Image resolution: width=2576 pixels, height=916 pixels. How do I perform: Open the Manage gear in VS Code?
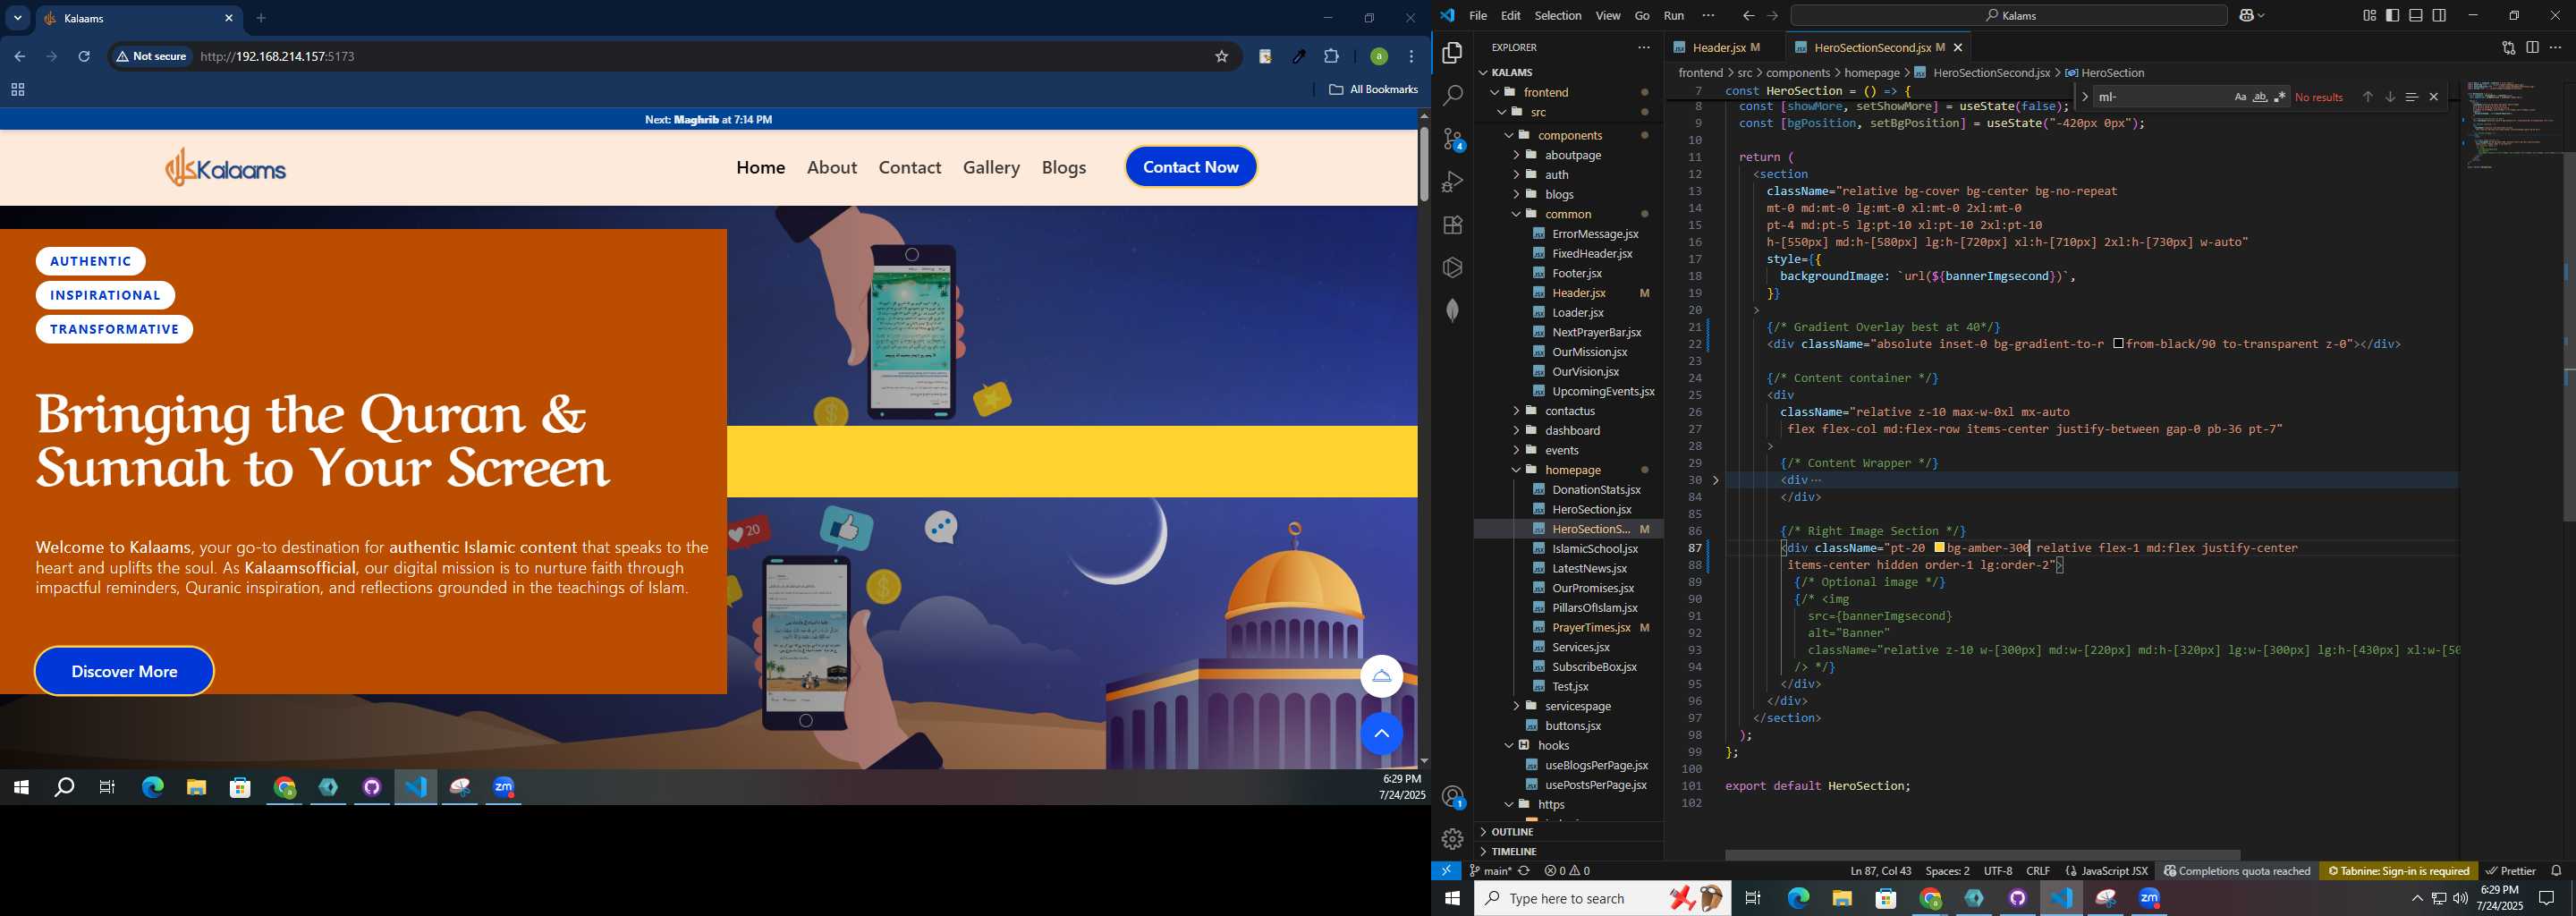pos(1452,839)
